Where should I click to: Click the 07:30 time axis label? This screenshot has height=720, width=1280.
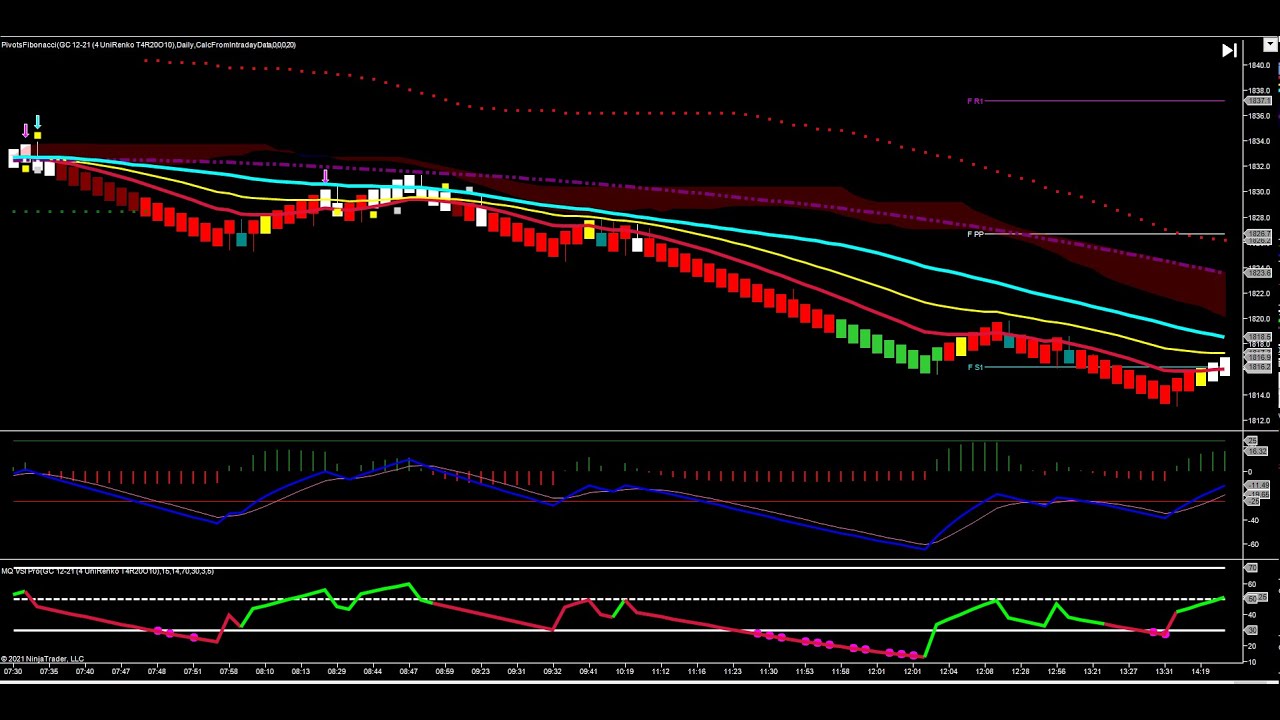coord(13,671)
